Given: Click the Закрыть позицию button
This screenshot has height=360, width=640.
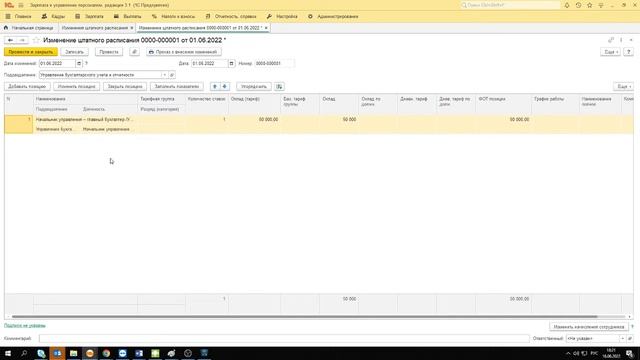Looking at the screenshot, I should pyautogui.click(x=125, y=87).
